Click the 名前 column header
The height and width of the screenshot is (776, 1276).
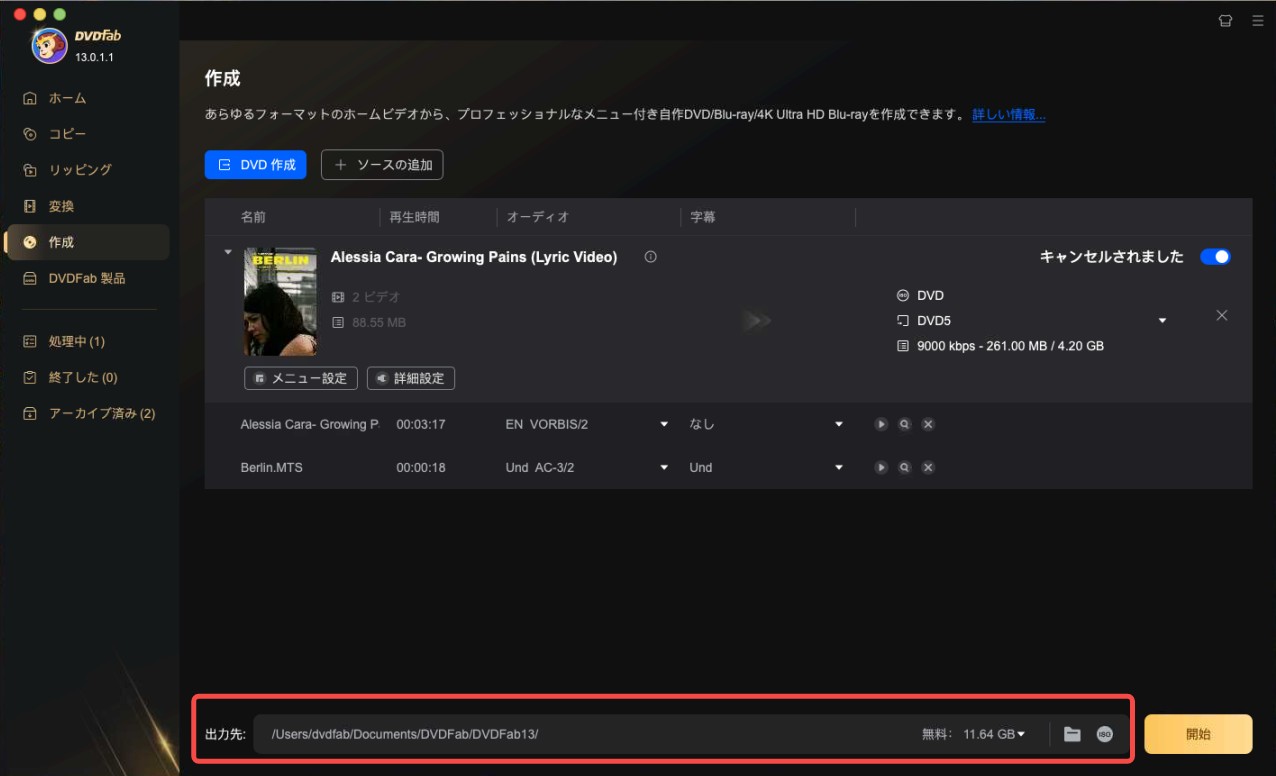coord(253,217)
